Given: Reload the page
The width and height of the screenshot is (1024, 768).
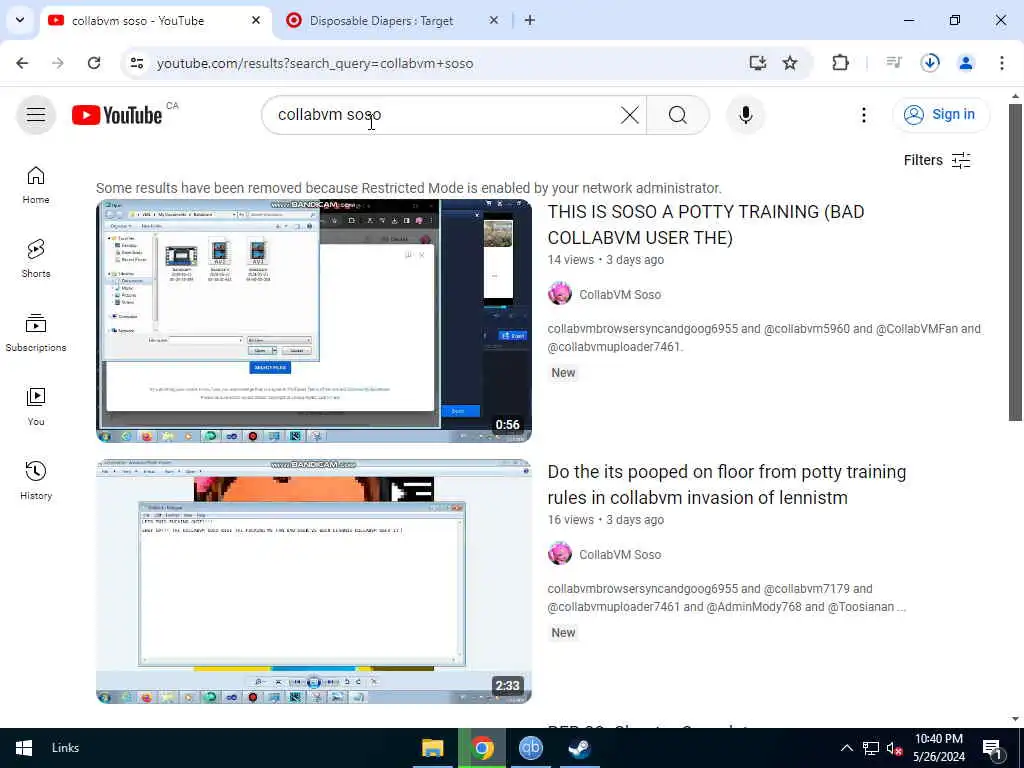Looking at the screenshot, I should [x=94, y=63].
